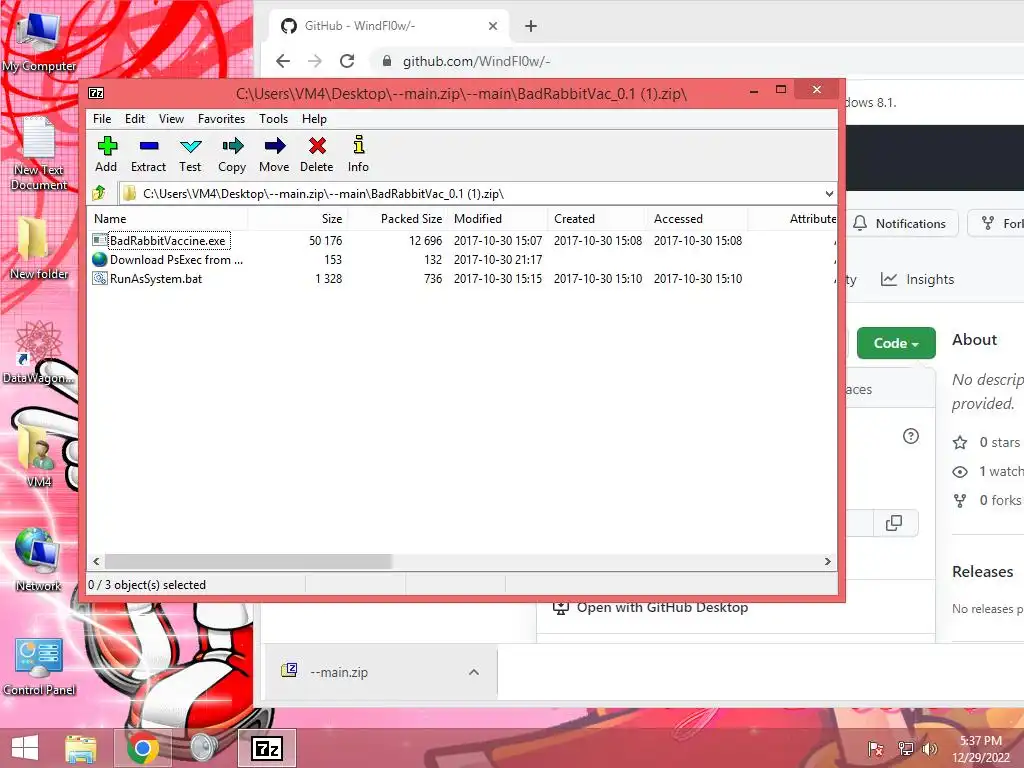The height and width of the screenshot is (768, 1024).
Task: Click the help question mark on GitHub
Action: click(x=910, y=436)
